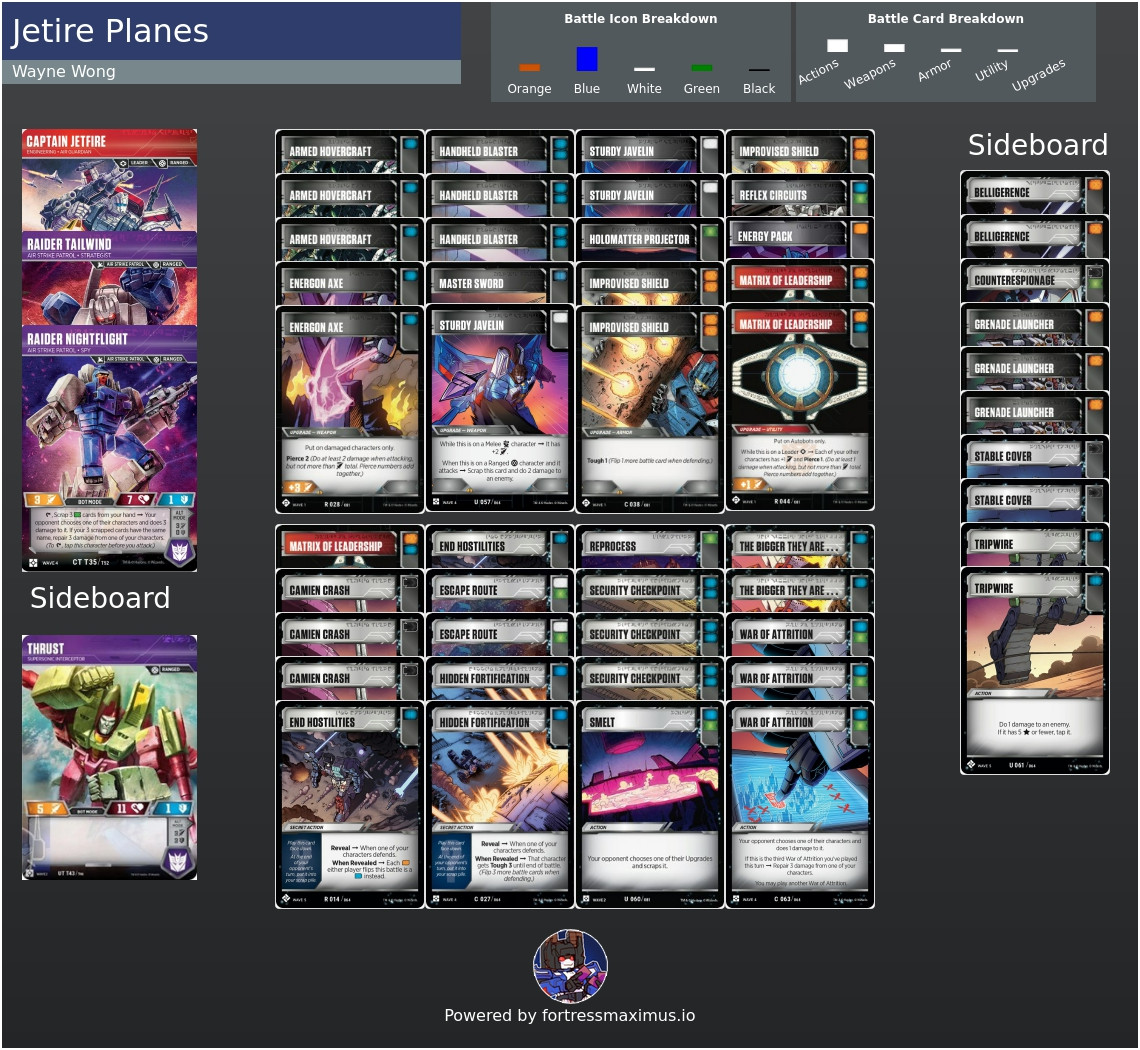Click the "Upgrades" chart label

pos(1038,74)
